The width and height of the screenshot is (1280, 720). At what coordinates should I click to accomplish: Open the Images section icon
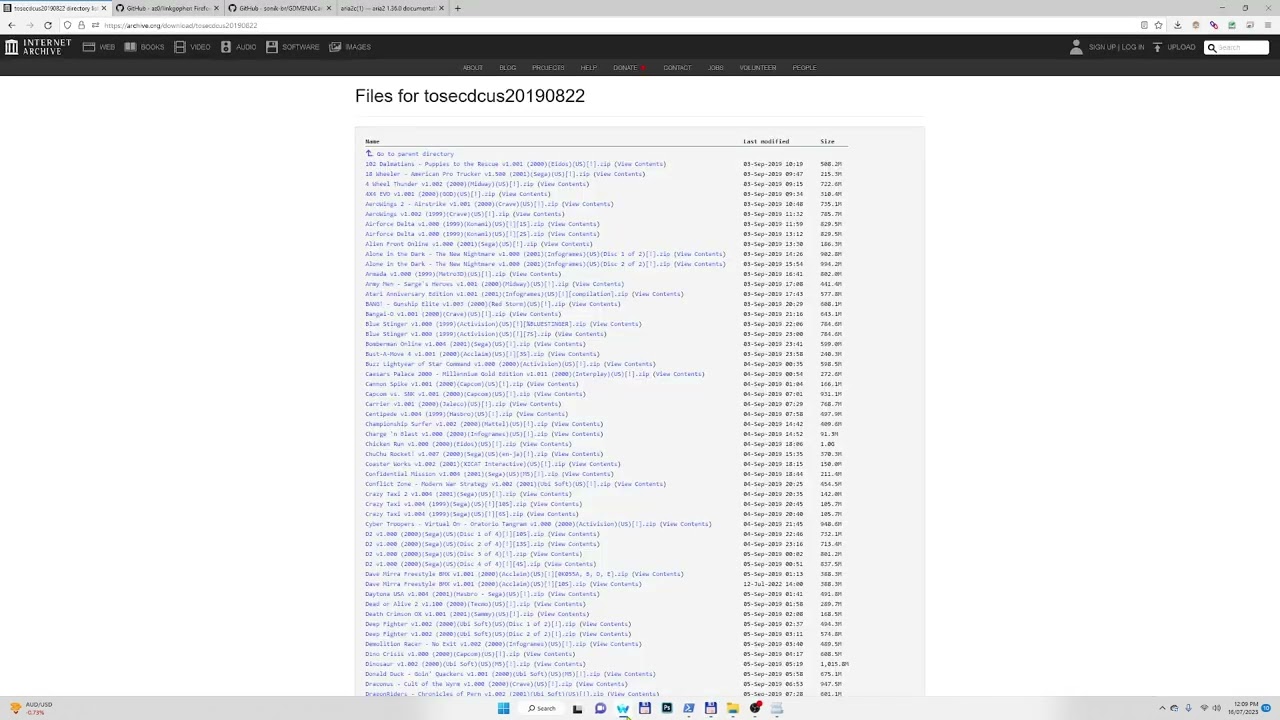pos(335,47)
